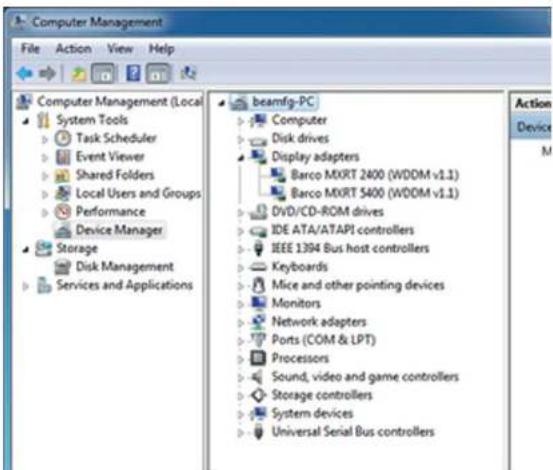Viewport: 553px width, 470px height.
Task: Expand the DVD/CD-ROM drives category
Action: 241,213
